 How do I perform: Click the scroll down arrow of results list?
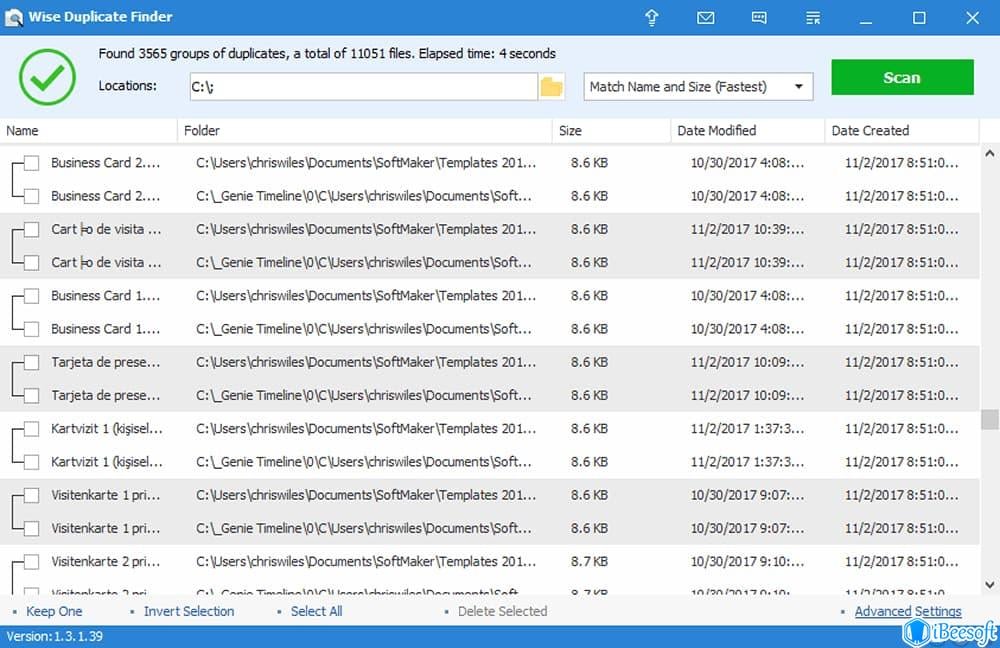pos(990,584)
